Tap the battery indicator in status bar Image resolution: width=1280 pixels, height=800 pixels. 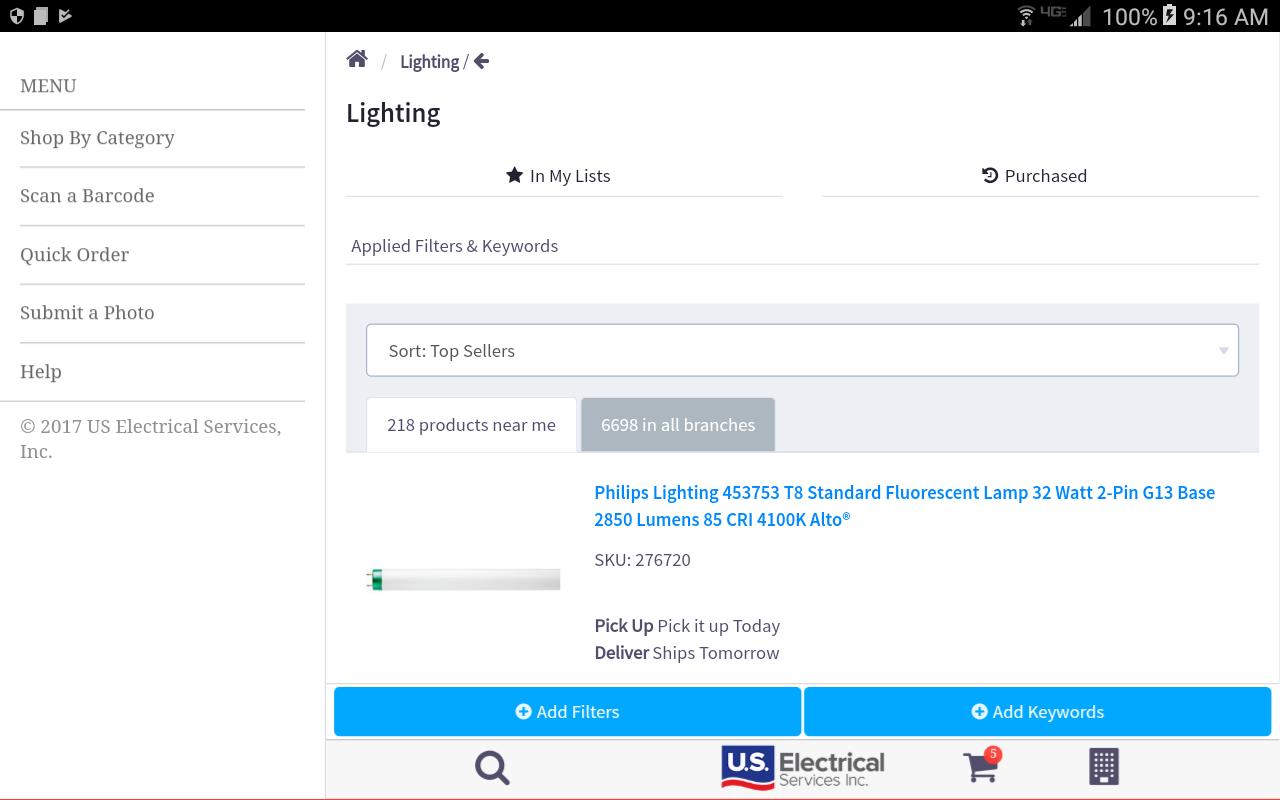(1169, 16)
